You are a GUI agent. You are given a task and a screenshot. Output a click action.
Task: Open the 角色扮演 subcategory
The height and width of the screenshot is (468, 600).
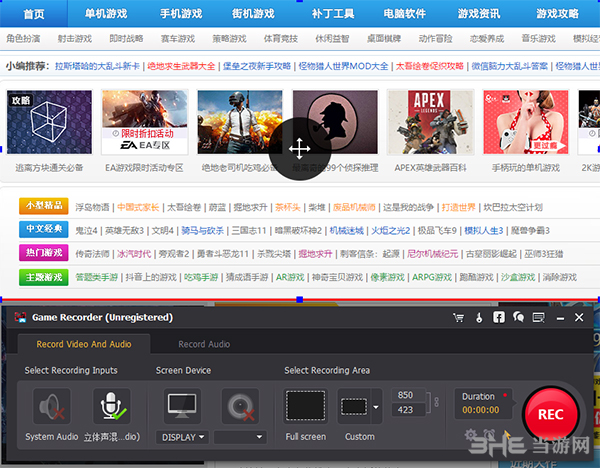[x=23, y=39]
